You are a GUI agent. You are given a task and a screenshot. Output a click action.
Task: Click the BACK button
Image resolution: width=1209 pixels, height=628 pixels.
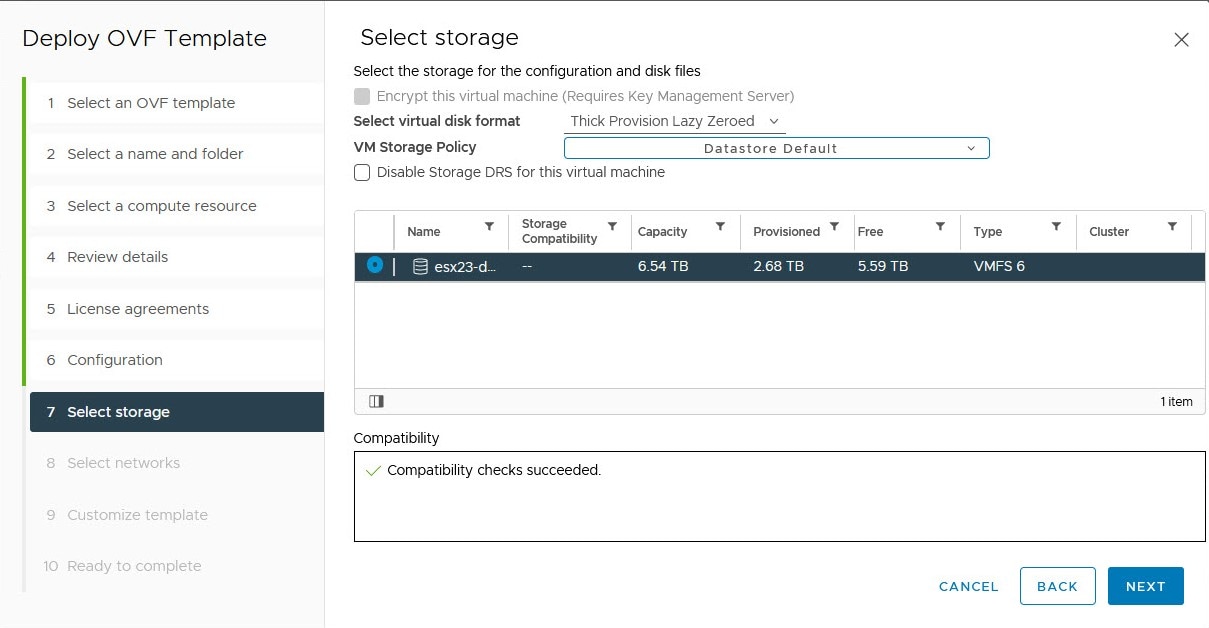coord(1058,586)
